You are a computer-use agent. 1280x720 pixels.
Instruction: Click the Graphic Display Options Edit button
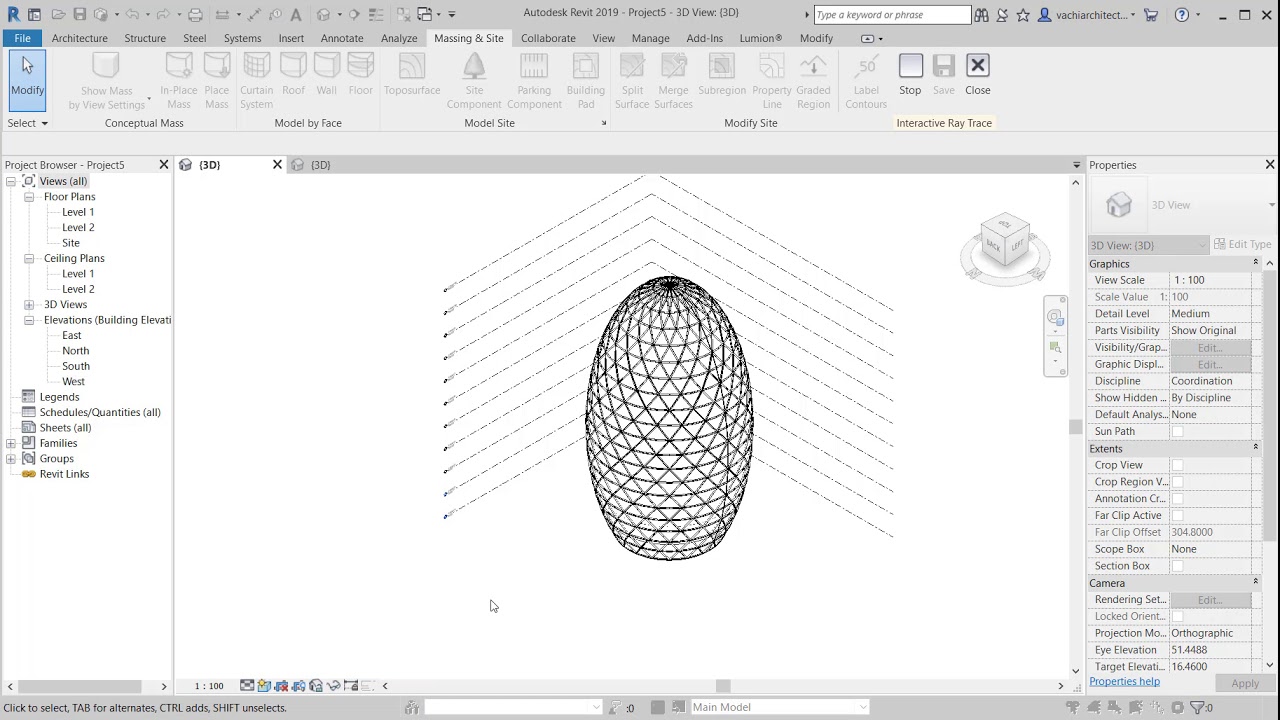point(1210,364)
